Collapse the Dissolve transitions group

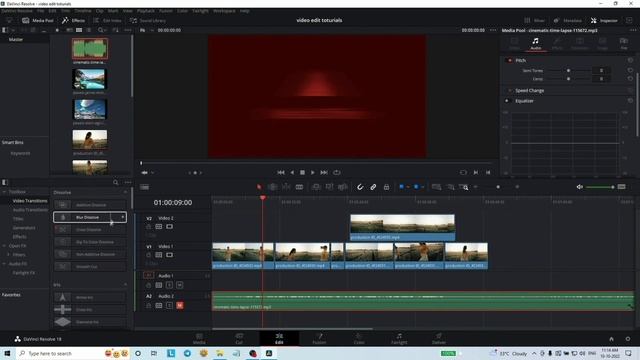click(x=125, y=192)
